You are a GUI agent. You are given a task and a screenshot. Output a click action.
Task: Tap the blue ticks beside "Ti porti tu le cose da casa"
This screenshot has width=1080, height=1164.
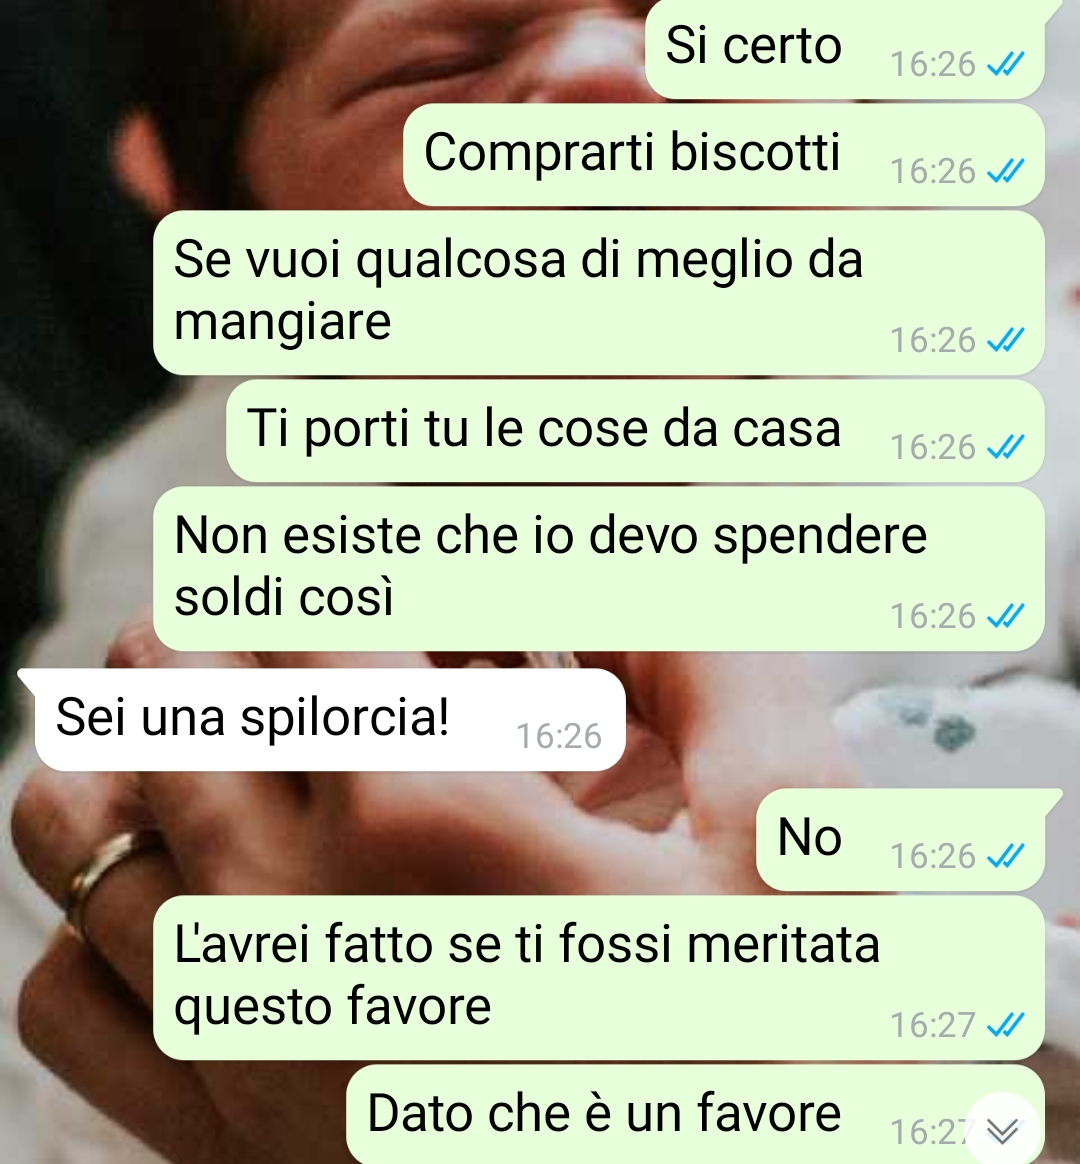(1006, 448)
